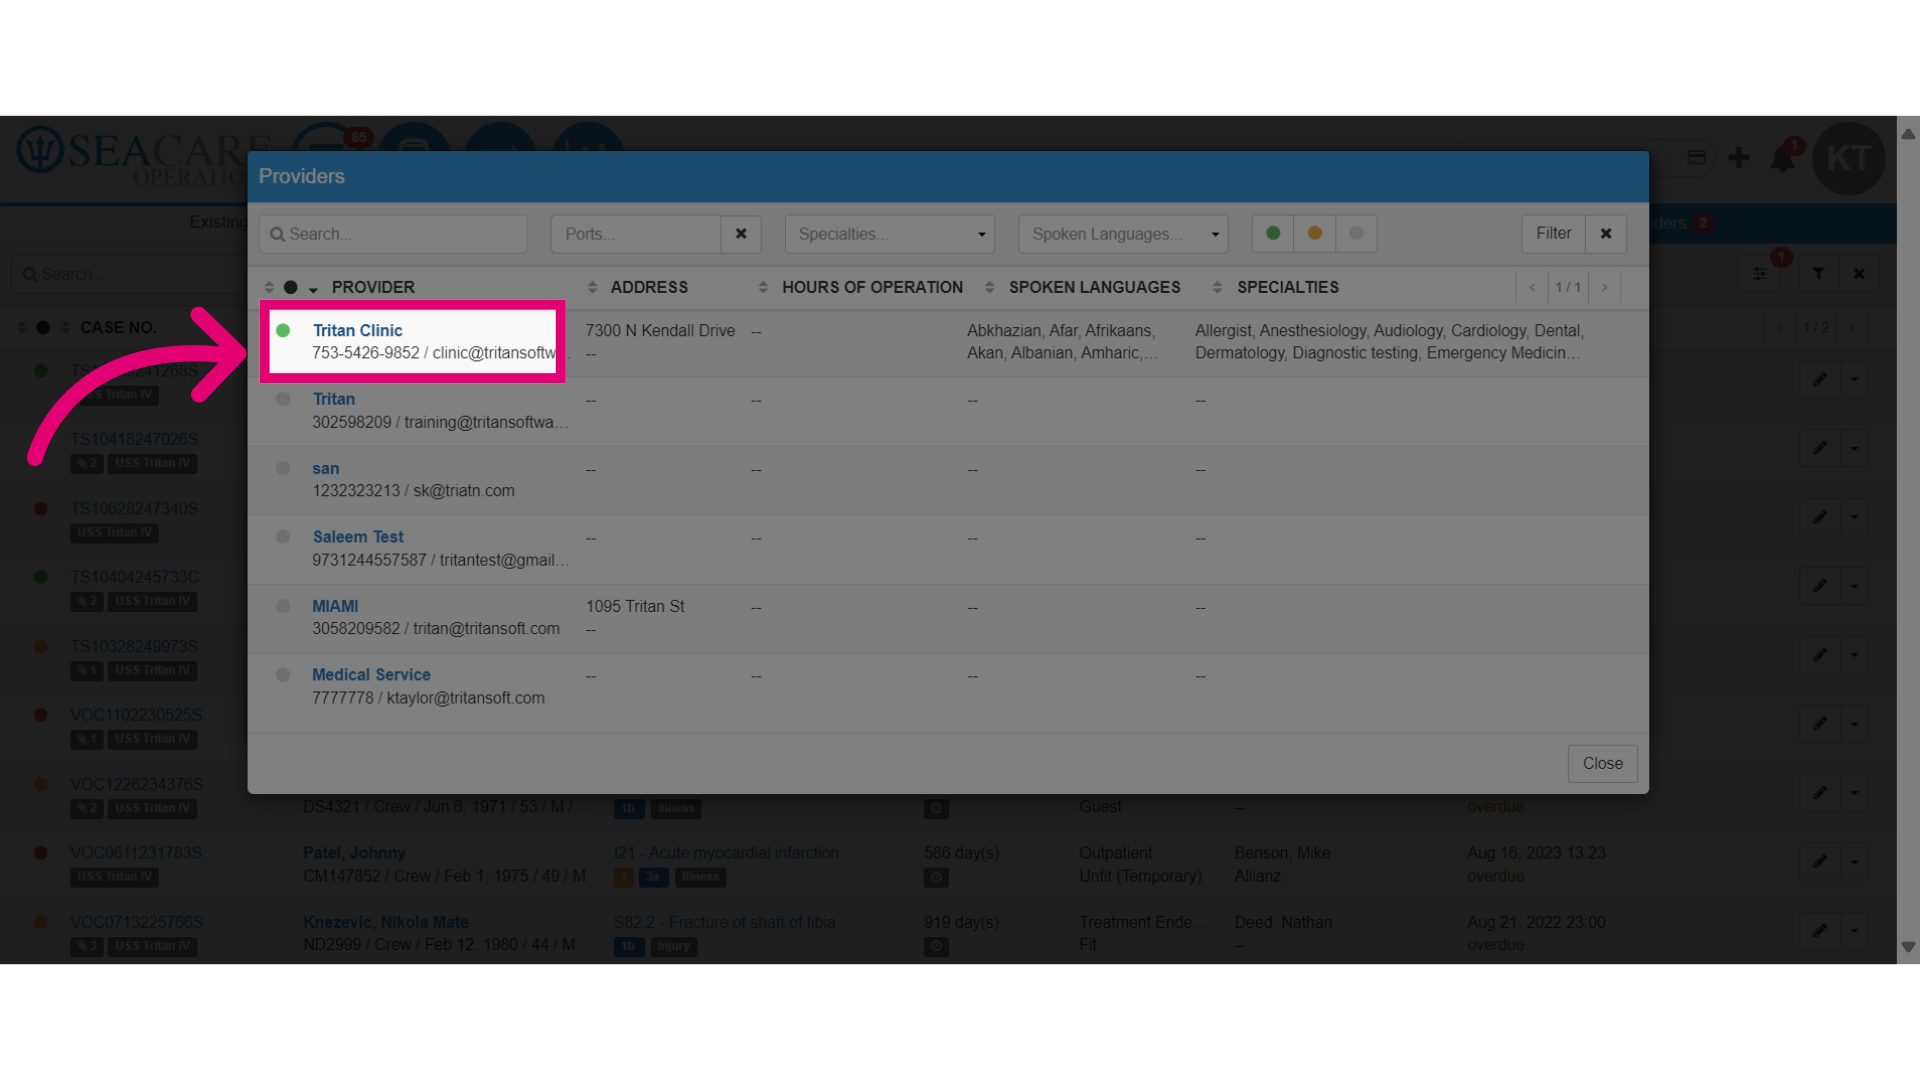Apply the Filter button in Providers
Screen dimensions: 1920x1080
coord(1553,233)
